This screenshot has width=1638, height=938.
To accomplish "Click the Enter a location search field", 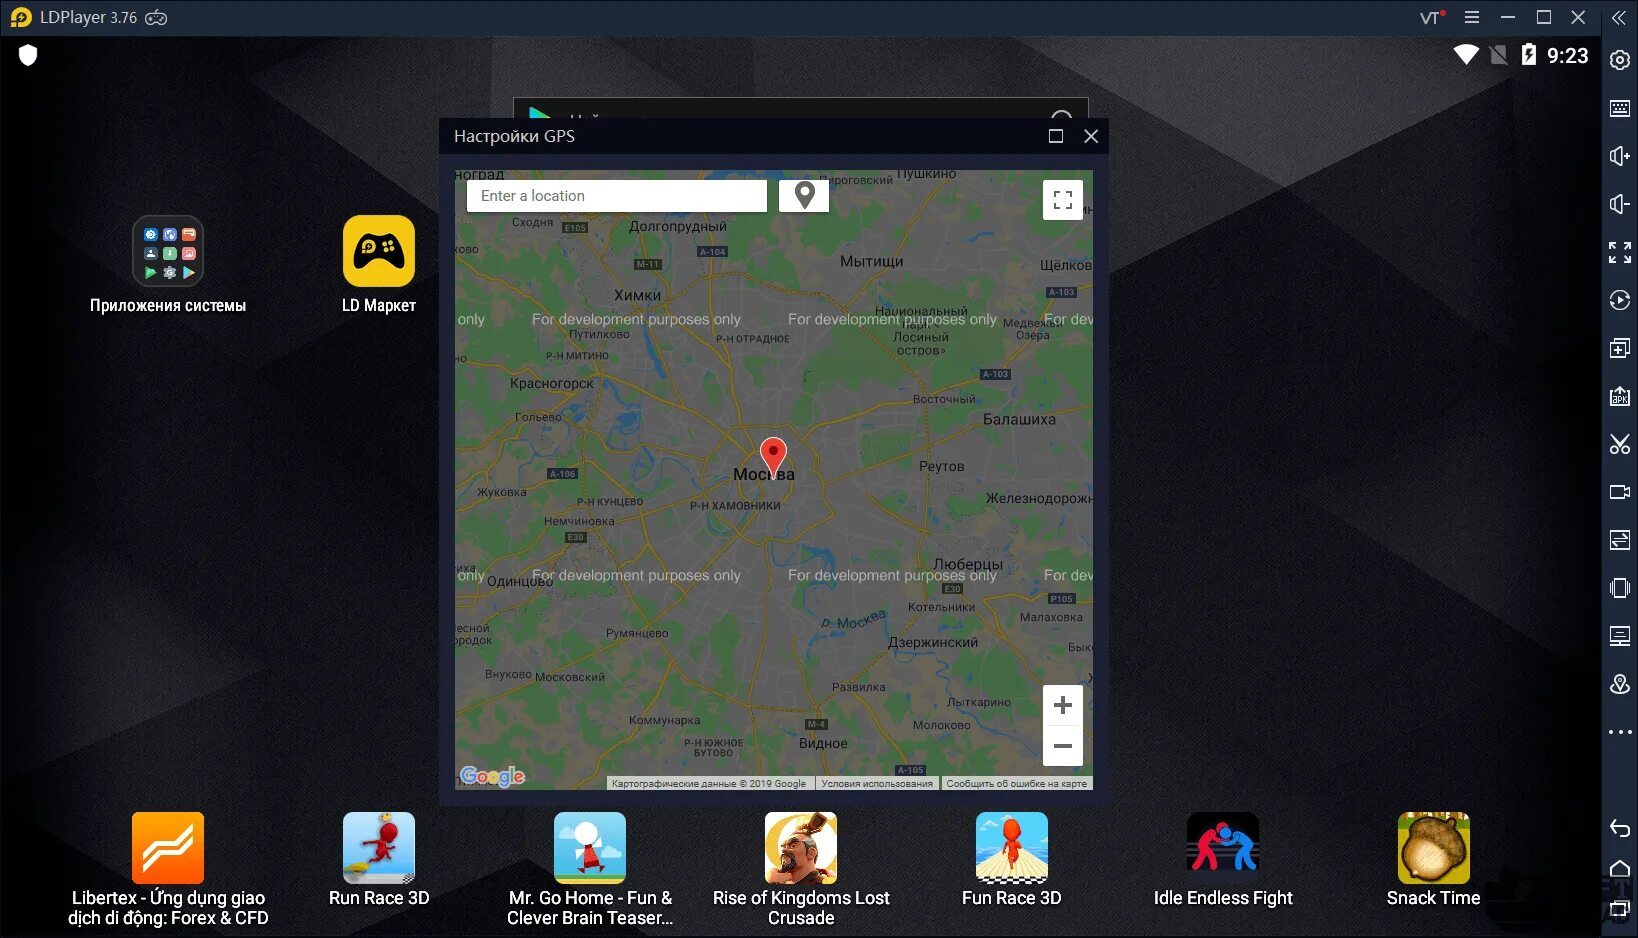I will [617, 196].
